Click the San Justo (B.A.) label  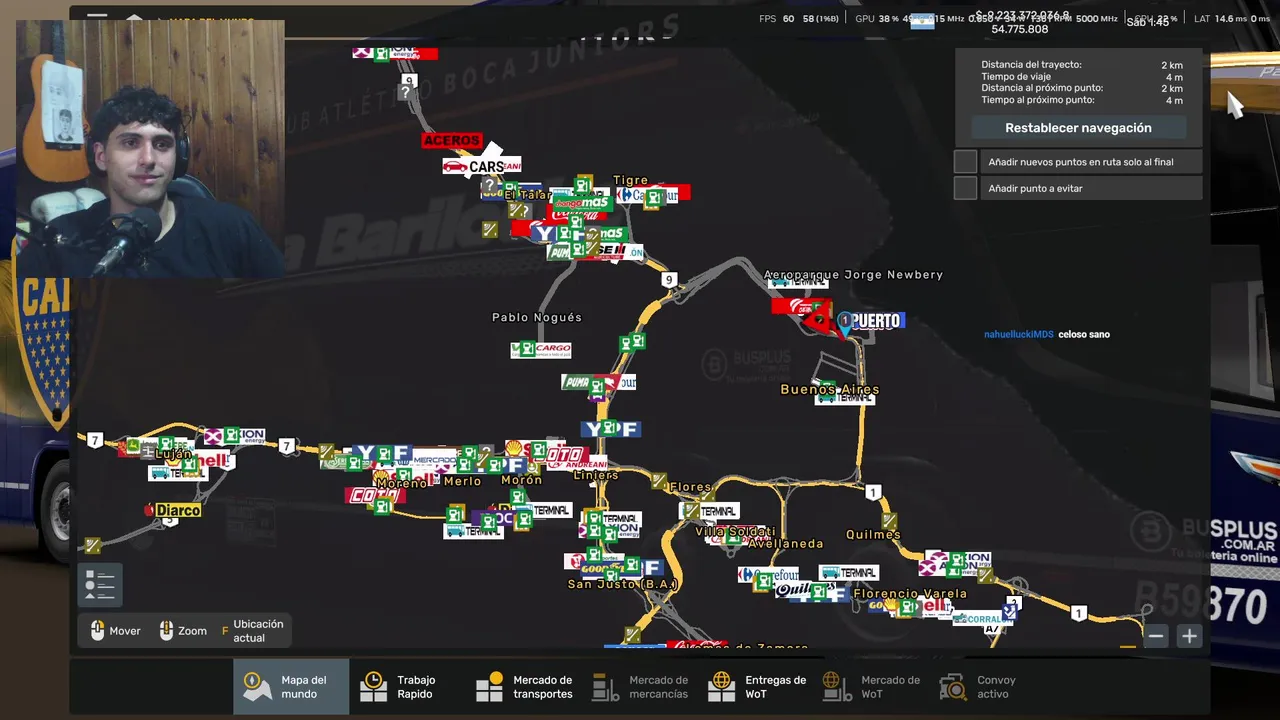coord(623,584)
